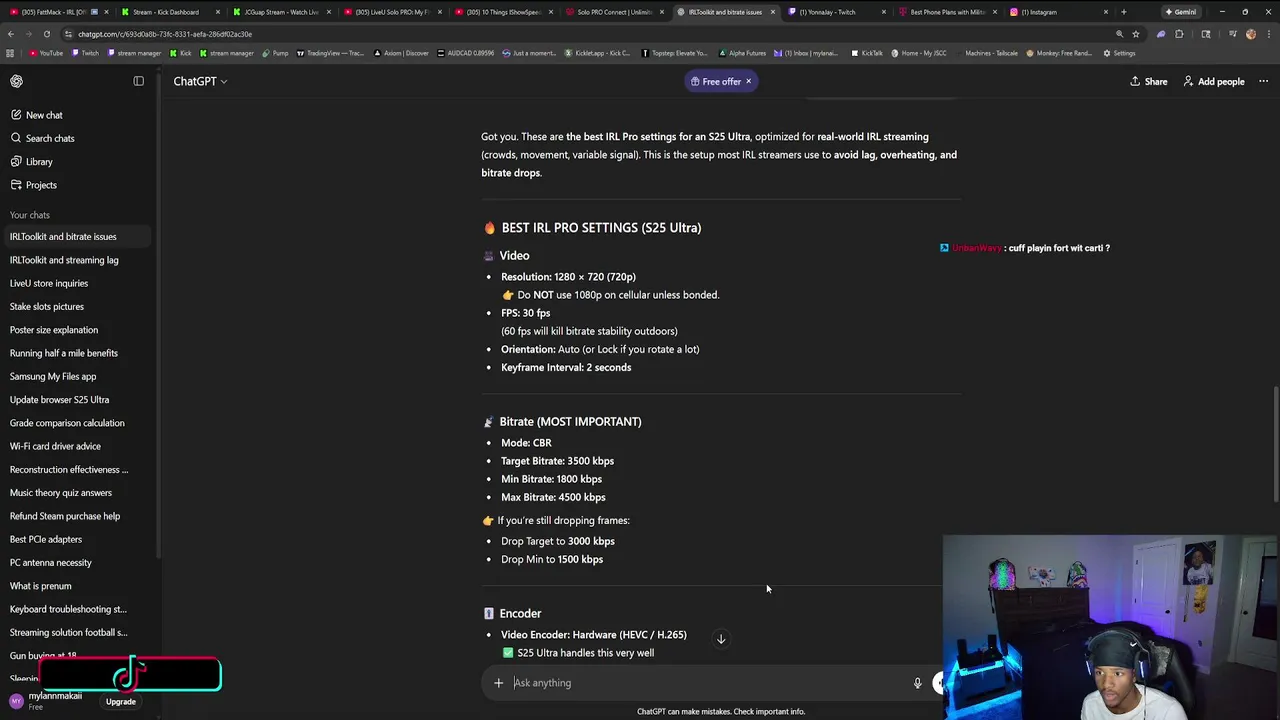This screenshot has width=1280, height=720.
Task: Open the Machines - Tailscale bookmark
Action: 986,53
